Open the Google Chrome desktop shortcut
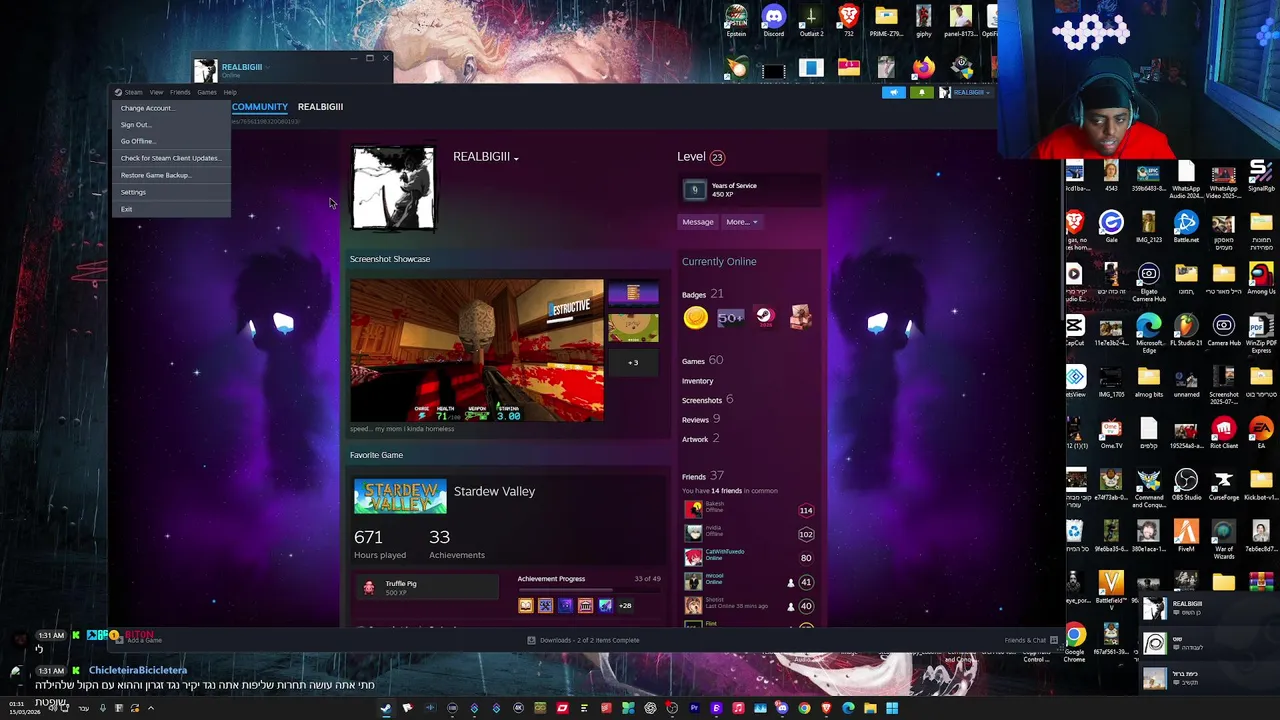The width and height of the screenshot is (1280, 720). click(1074, 642)
